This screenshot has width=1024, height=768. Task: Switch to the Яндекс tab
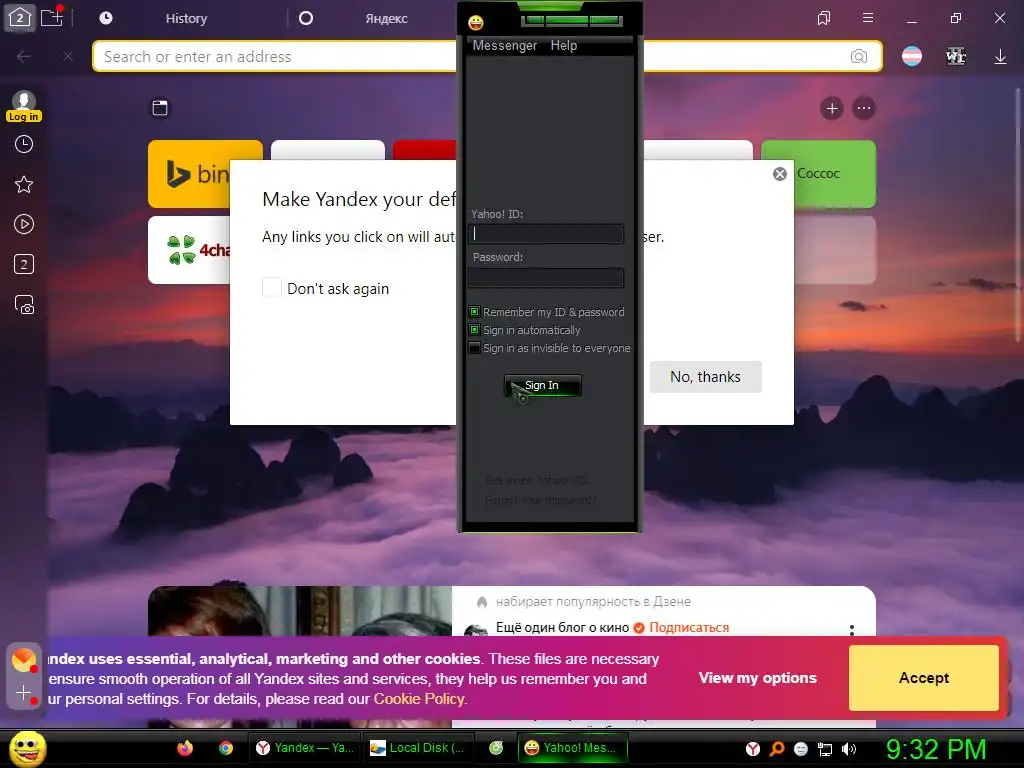386,18
